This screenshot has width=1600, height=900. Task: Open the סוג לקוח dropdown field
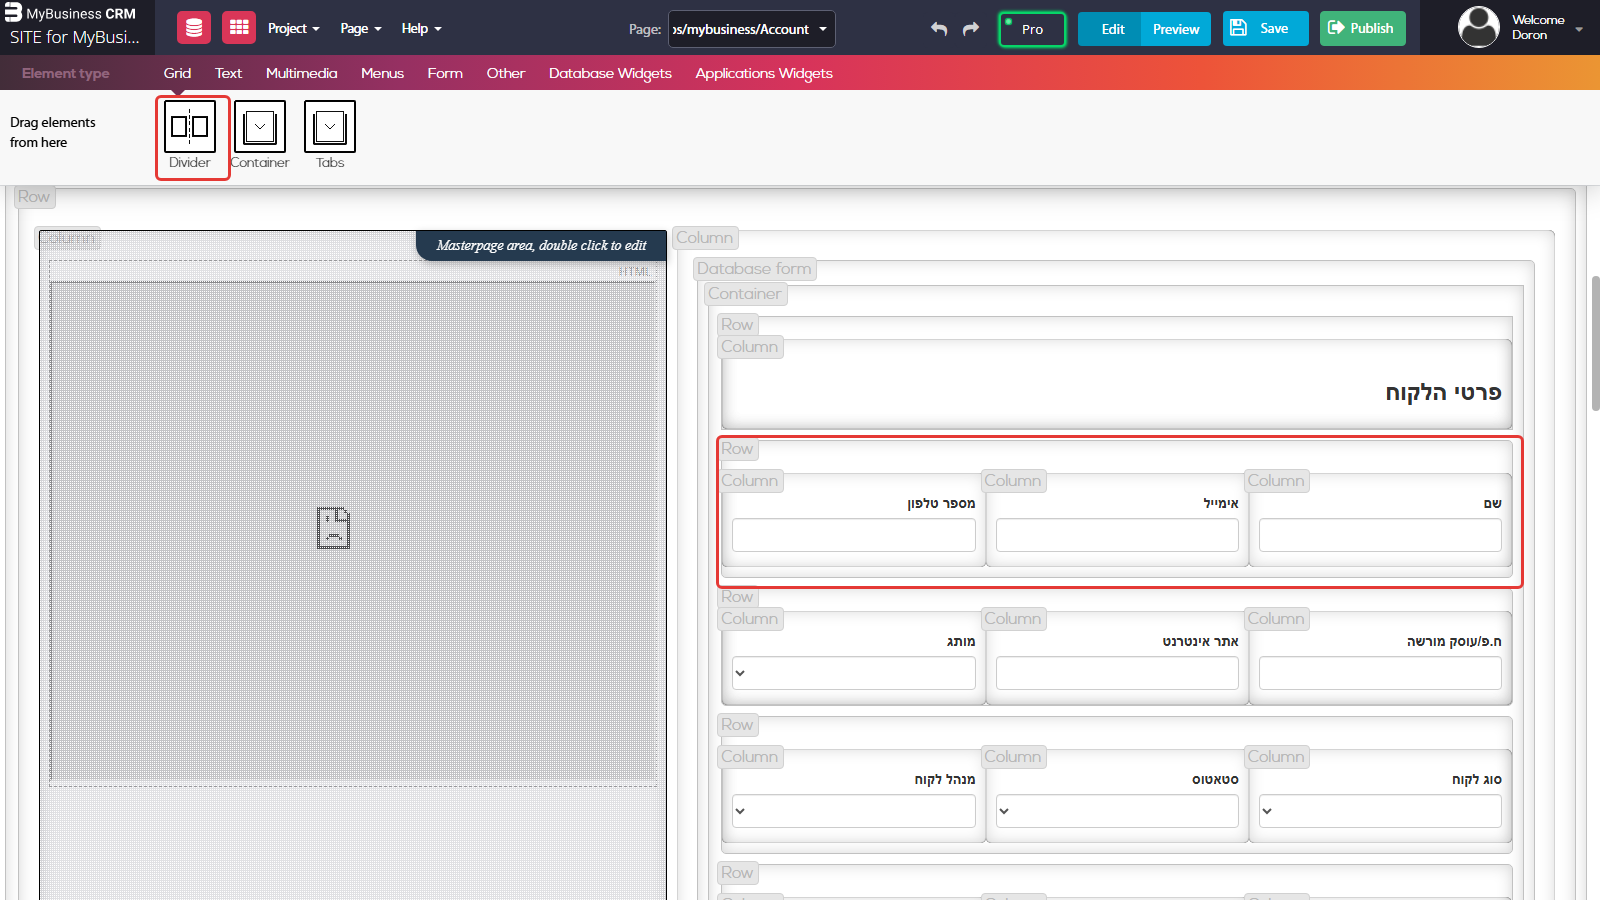click(x=1380, y=811)
